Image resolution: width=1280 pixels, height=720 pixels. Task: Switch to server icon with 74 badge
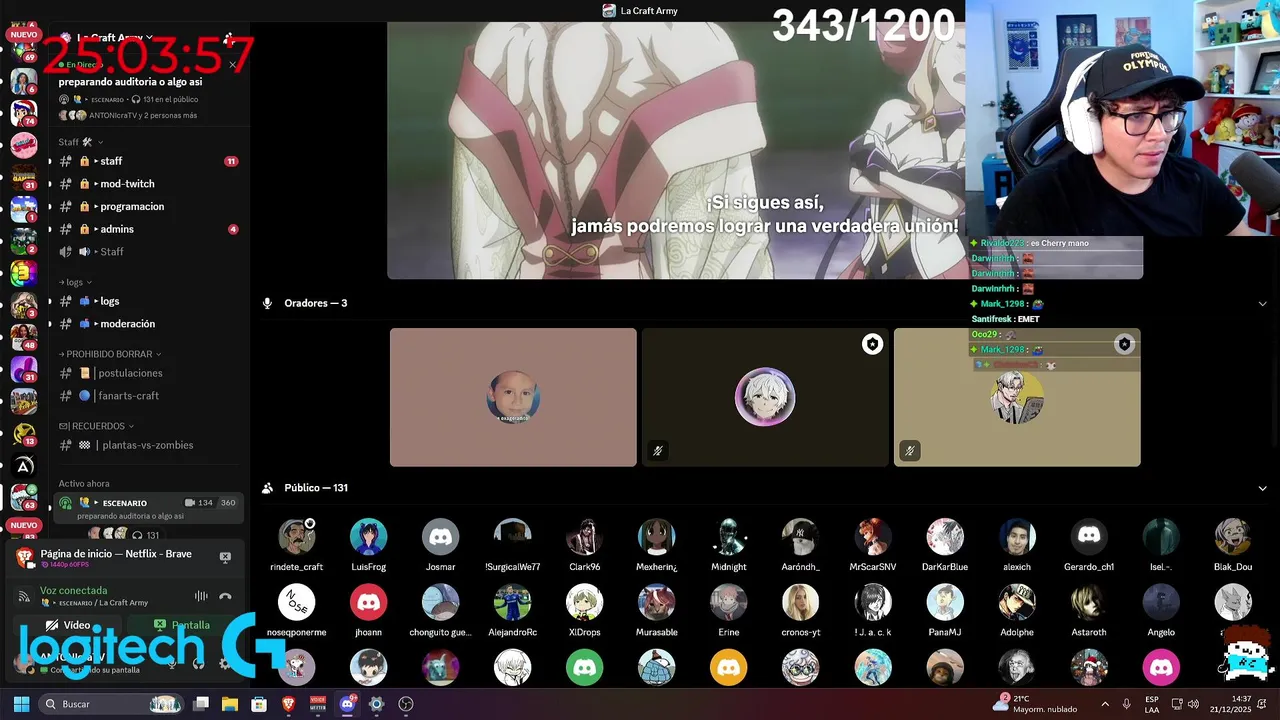(x=24, y=113)
